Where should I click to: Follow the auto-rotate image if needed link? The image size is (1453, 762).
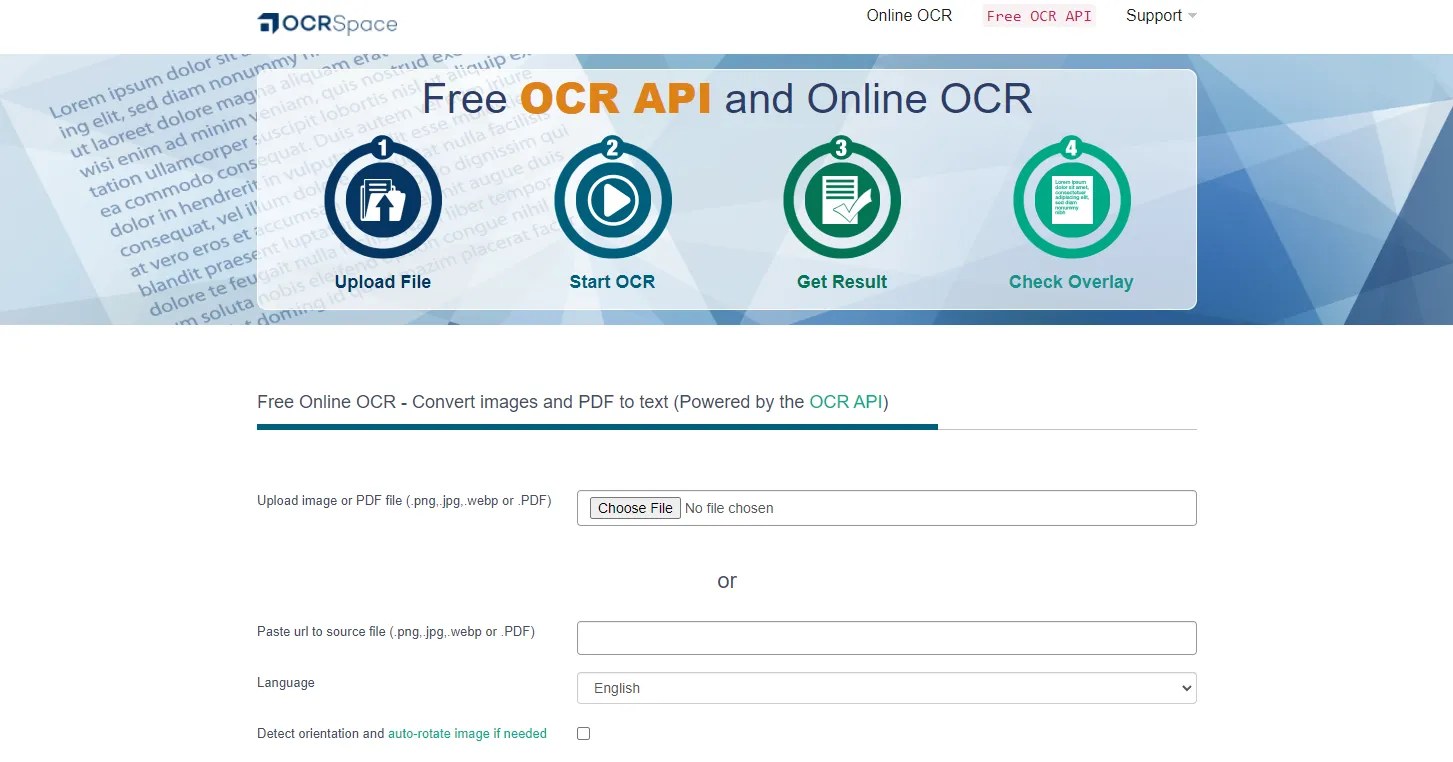(467, 734)
